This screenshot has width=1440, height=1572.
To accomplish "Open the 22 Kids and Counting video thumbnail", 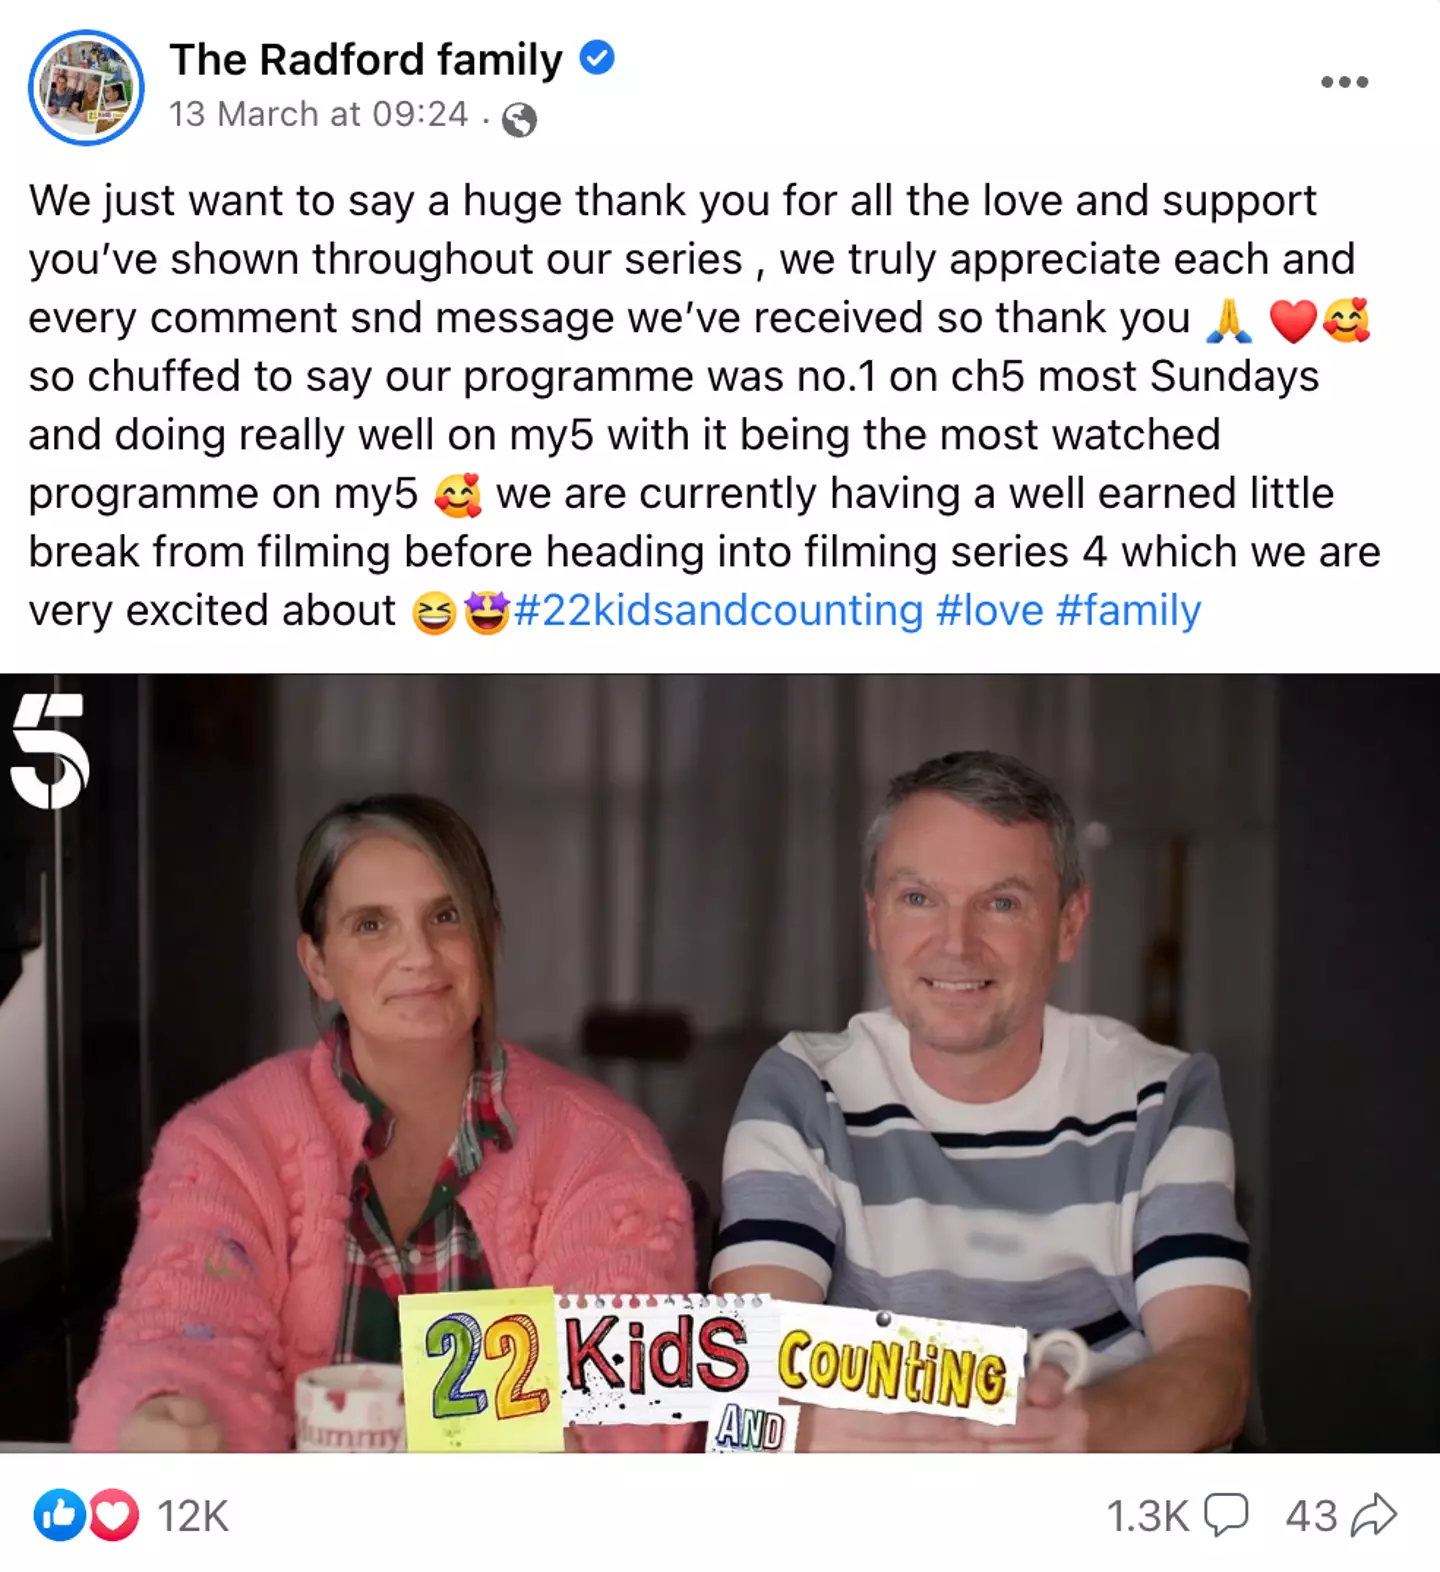I will (x=720, y=1063).
